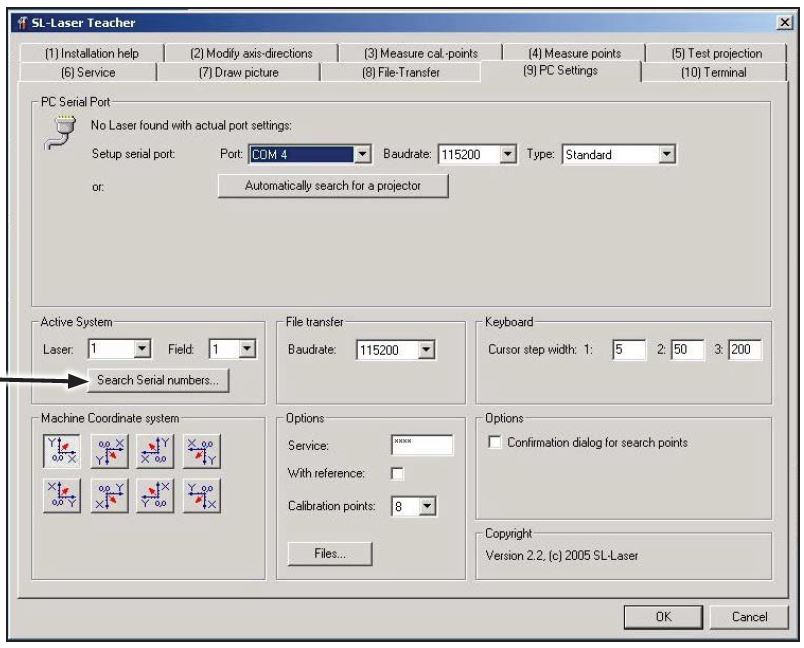Image resolution: width=804 pixels, height=648 pixels.
Task: Switch to (1) Installation help tab
Action: tap(92, 53)
